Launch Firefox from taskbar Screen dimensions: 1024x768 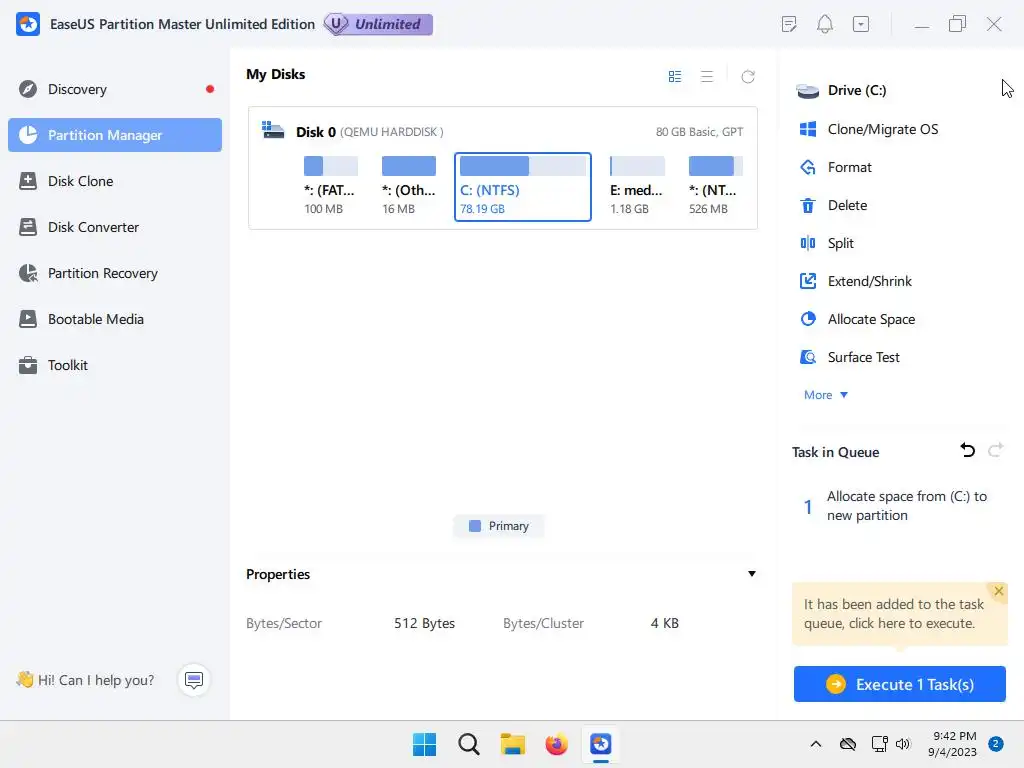pyautogui.click(x=556, y=744)
